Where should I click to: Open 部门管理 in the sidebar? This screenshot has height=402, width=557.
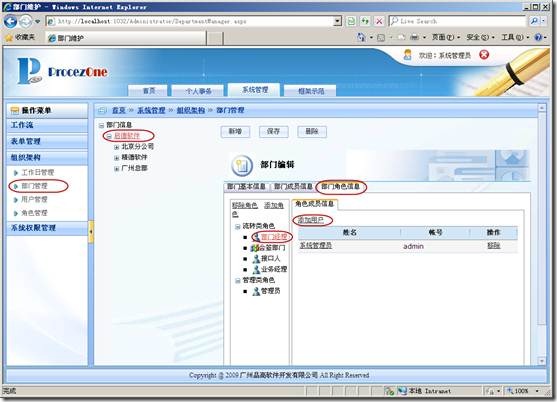tap(34, 186)
